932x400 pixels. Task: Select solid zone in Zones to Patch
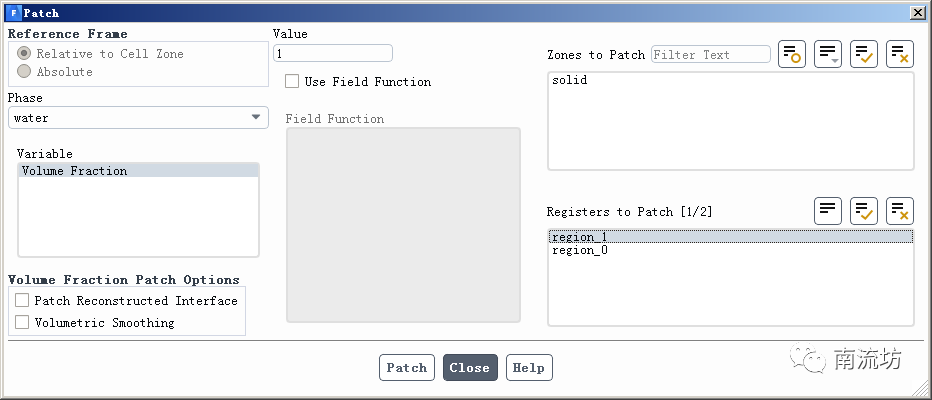coord(570,80)
